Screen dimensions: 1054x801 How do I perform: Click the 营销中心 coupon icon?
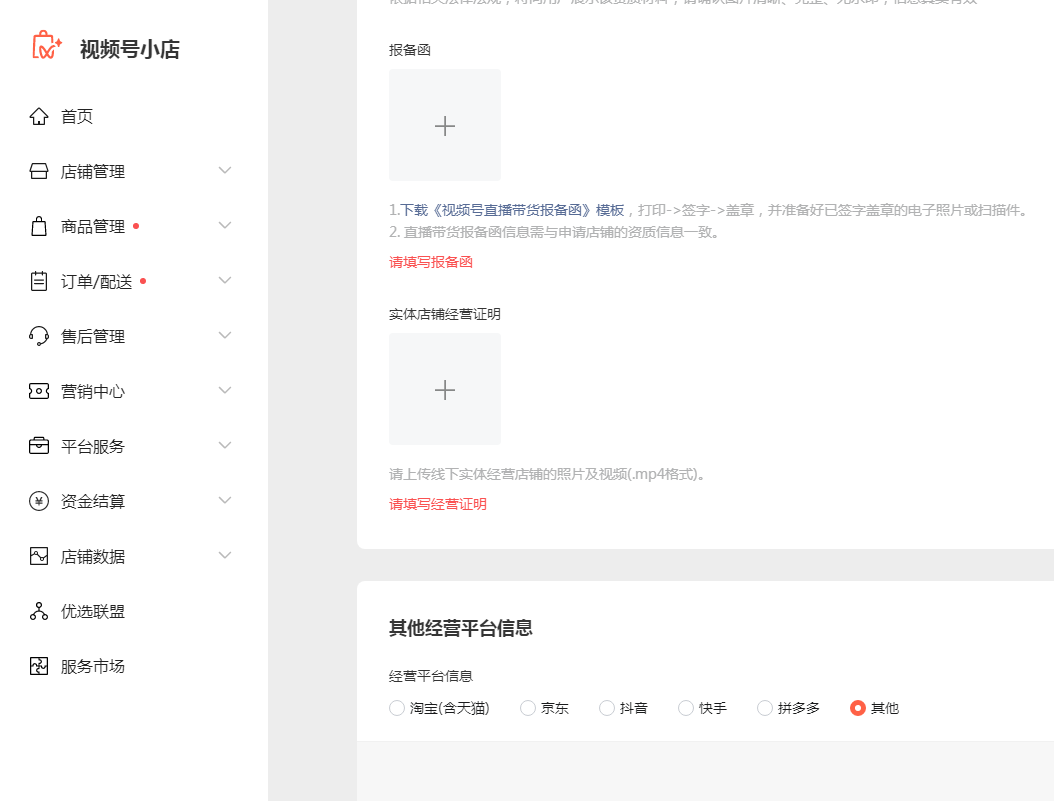point(39,391)
